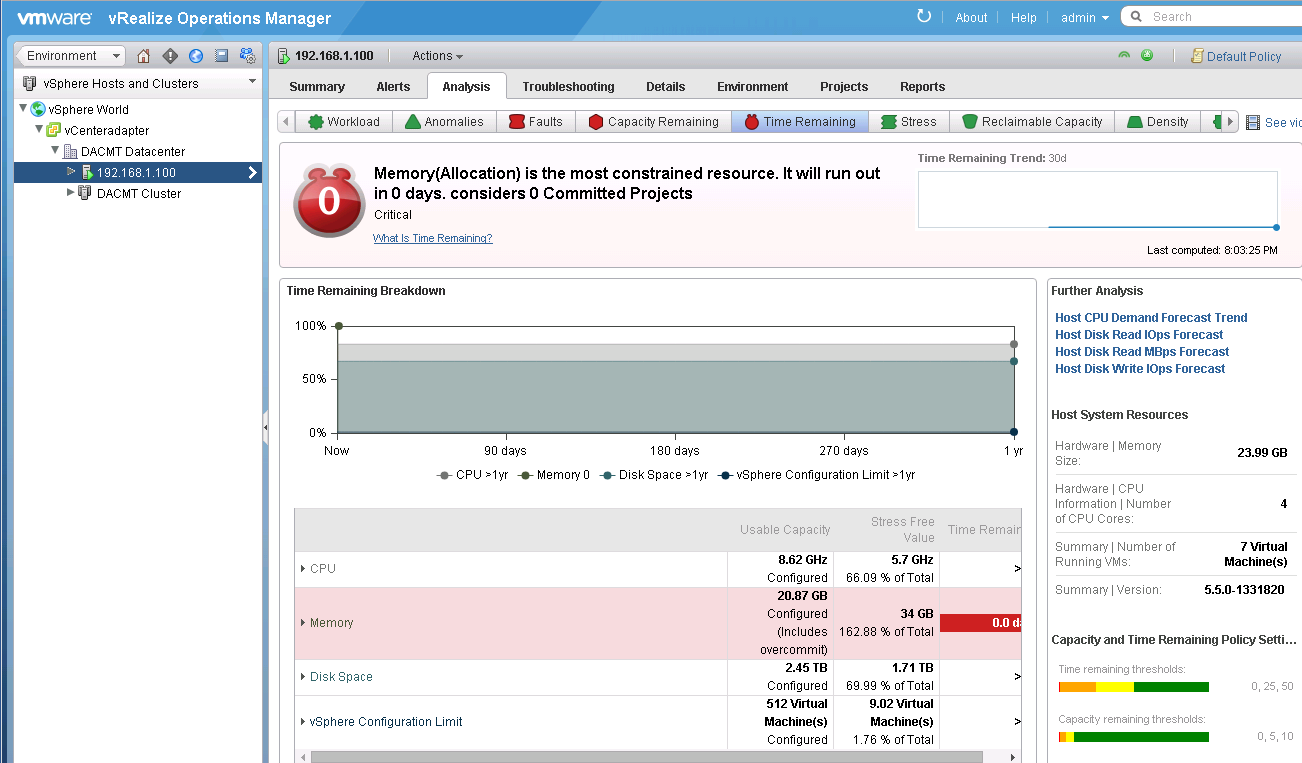Collapse the left panel via splitter handle

pos(265,428)
